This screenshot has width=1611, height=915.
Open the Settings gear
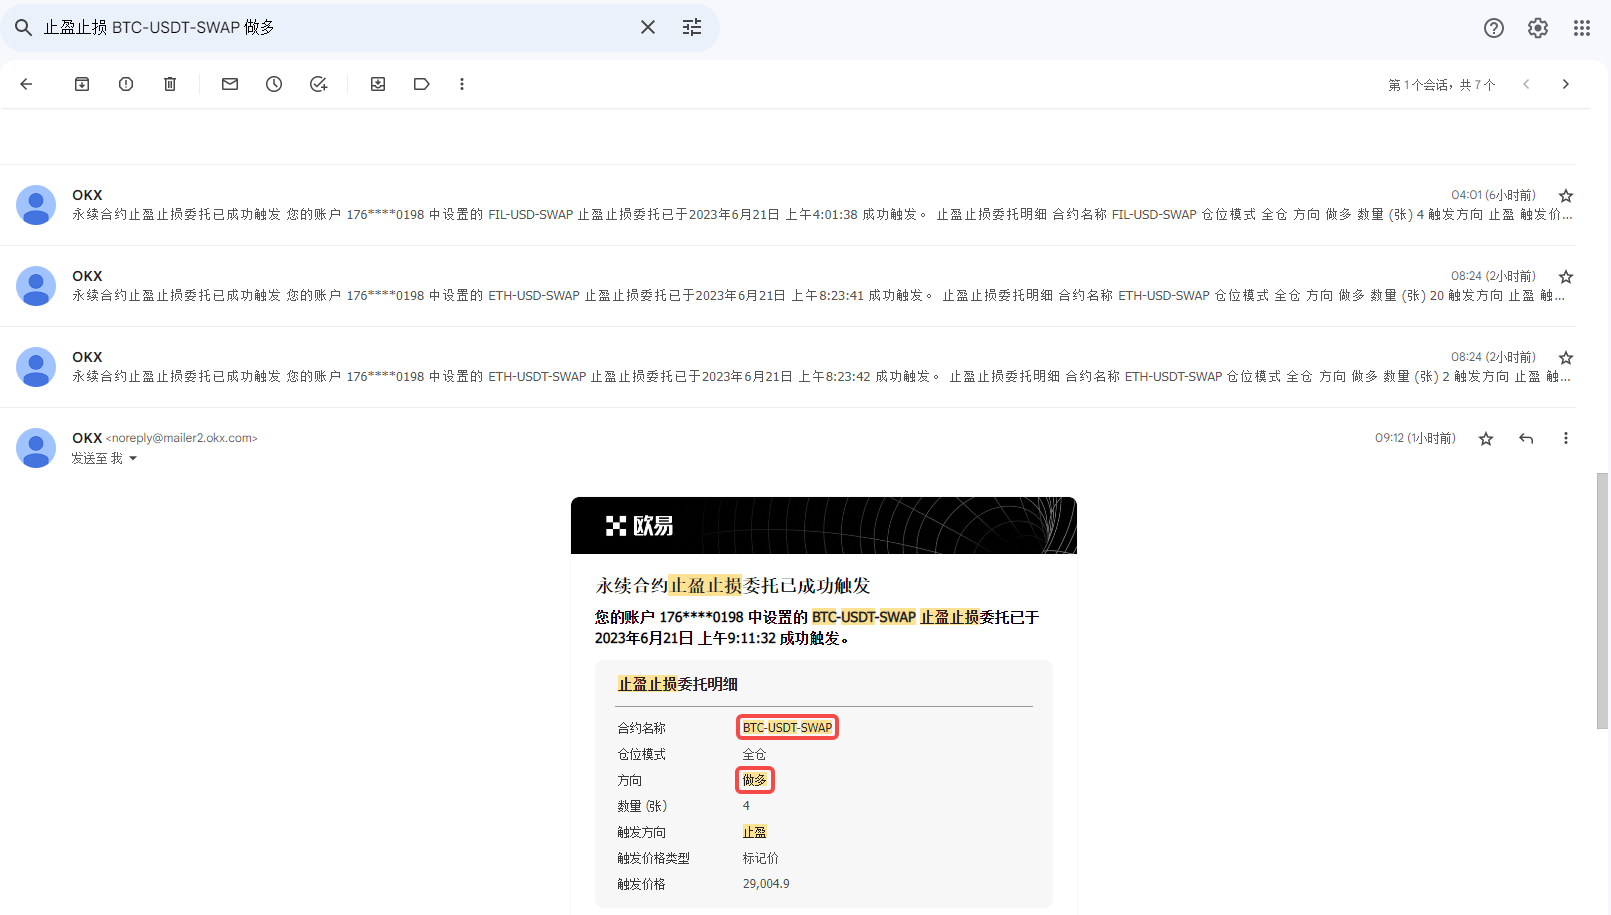coord(1538,28)
